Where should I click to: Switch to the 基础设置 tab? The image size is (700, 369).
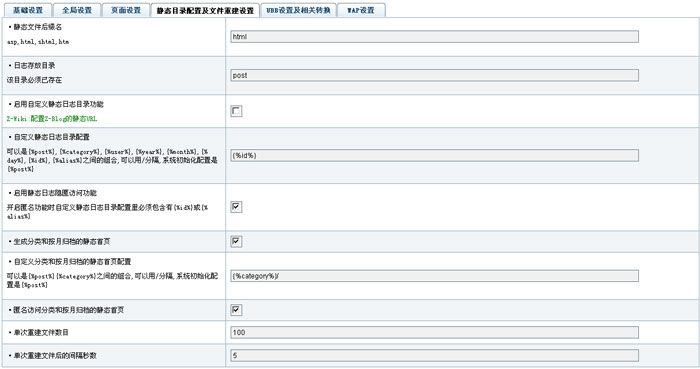27,10
